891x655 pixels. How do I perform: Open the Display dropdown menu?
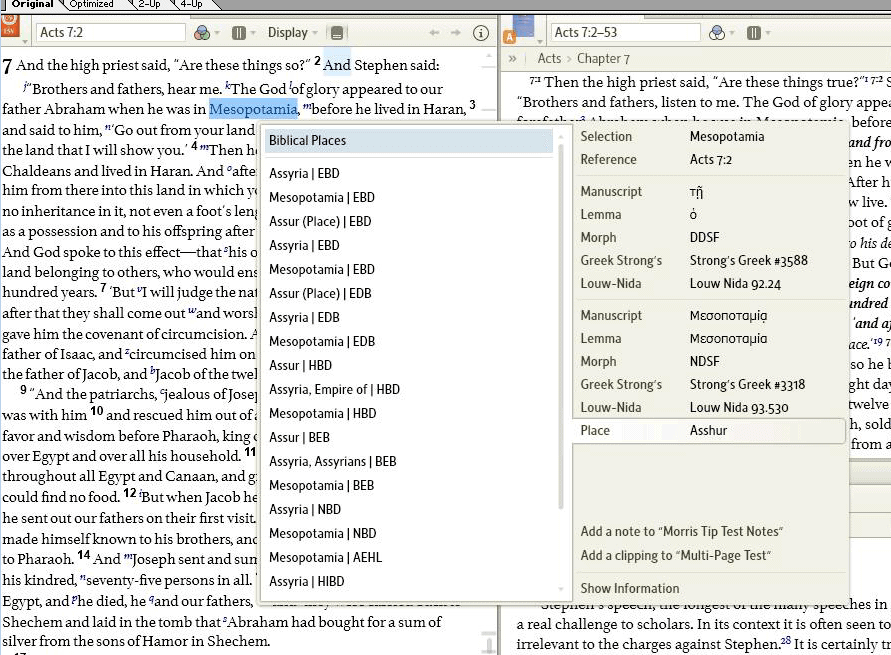point(293,33)
